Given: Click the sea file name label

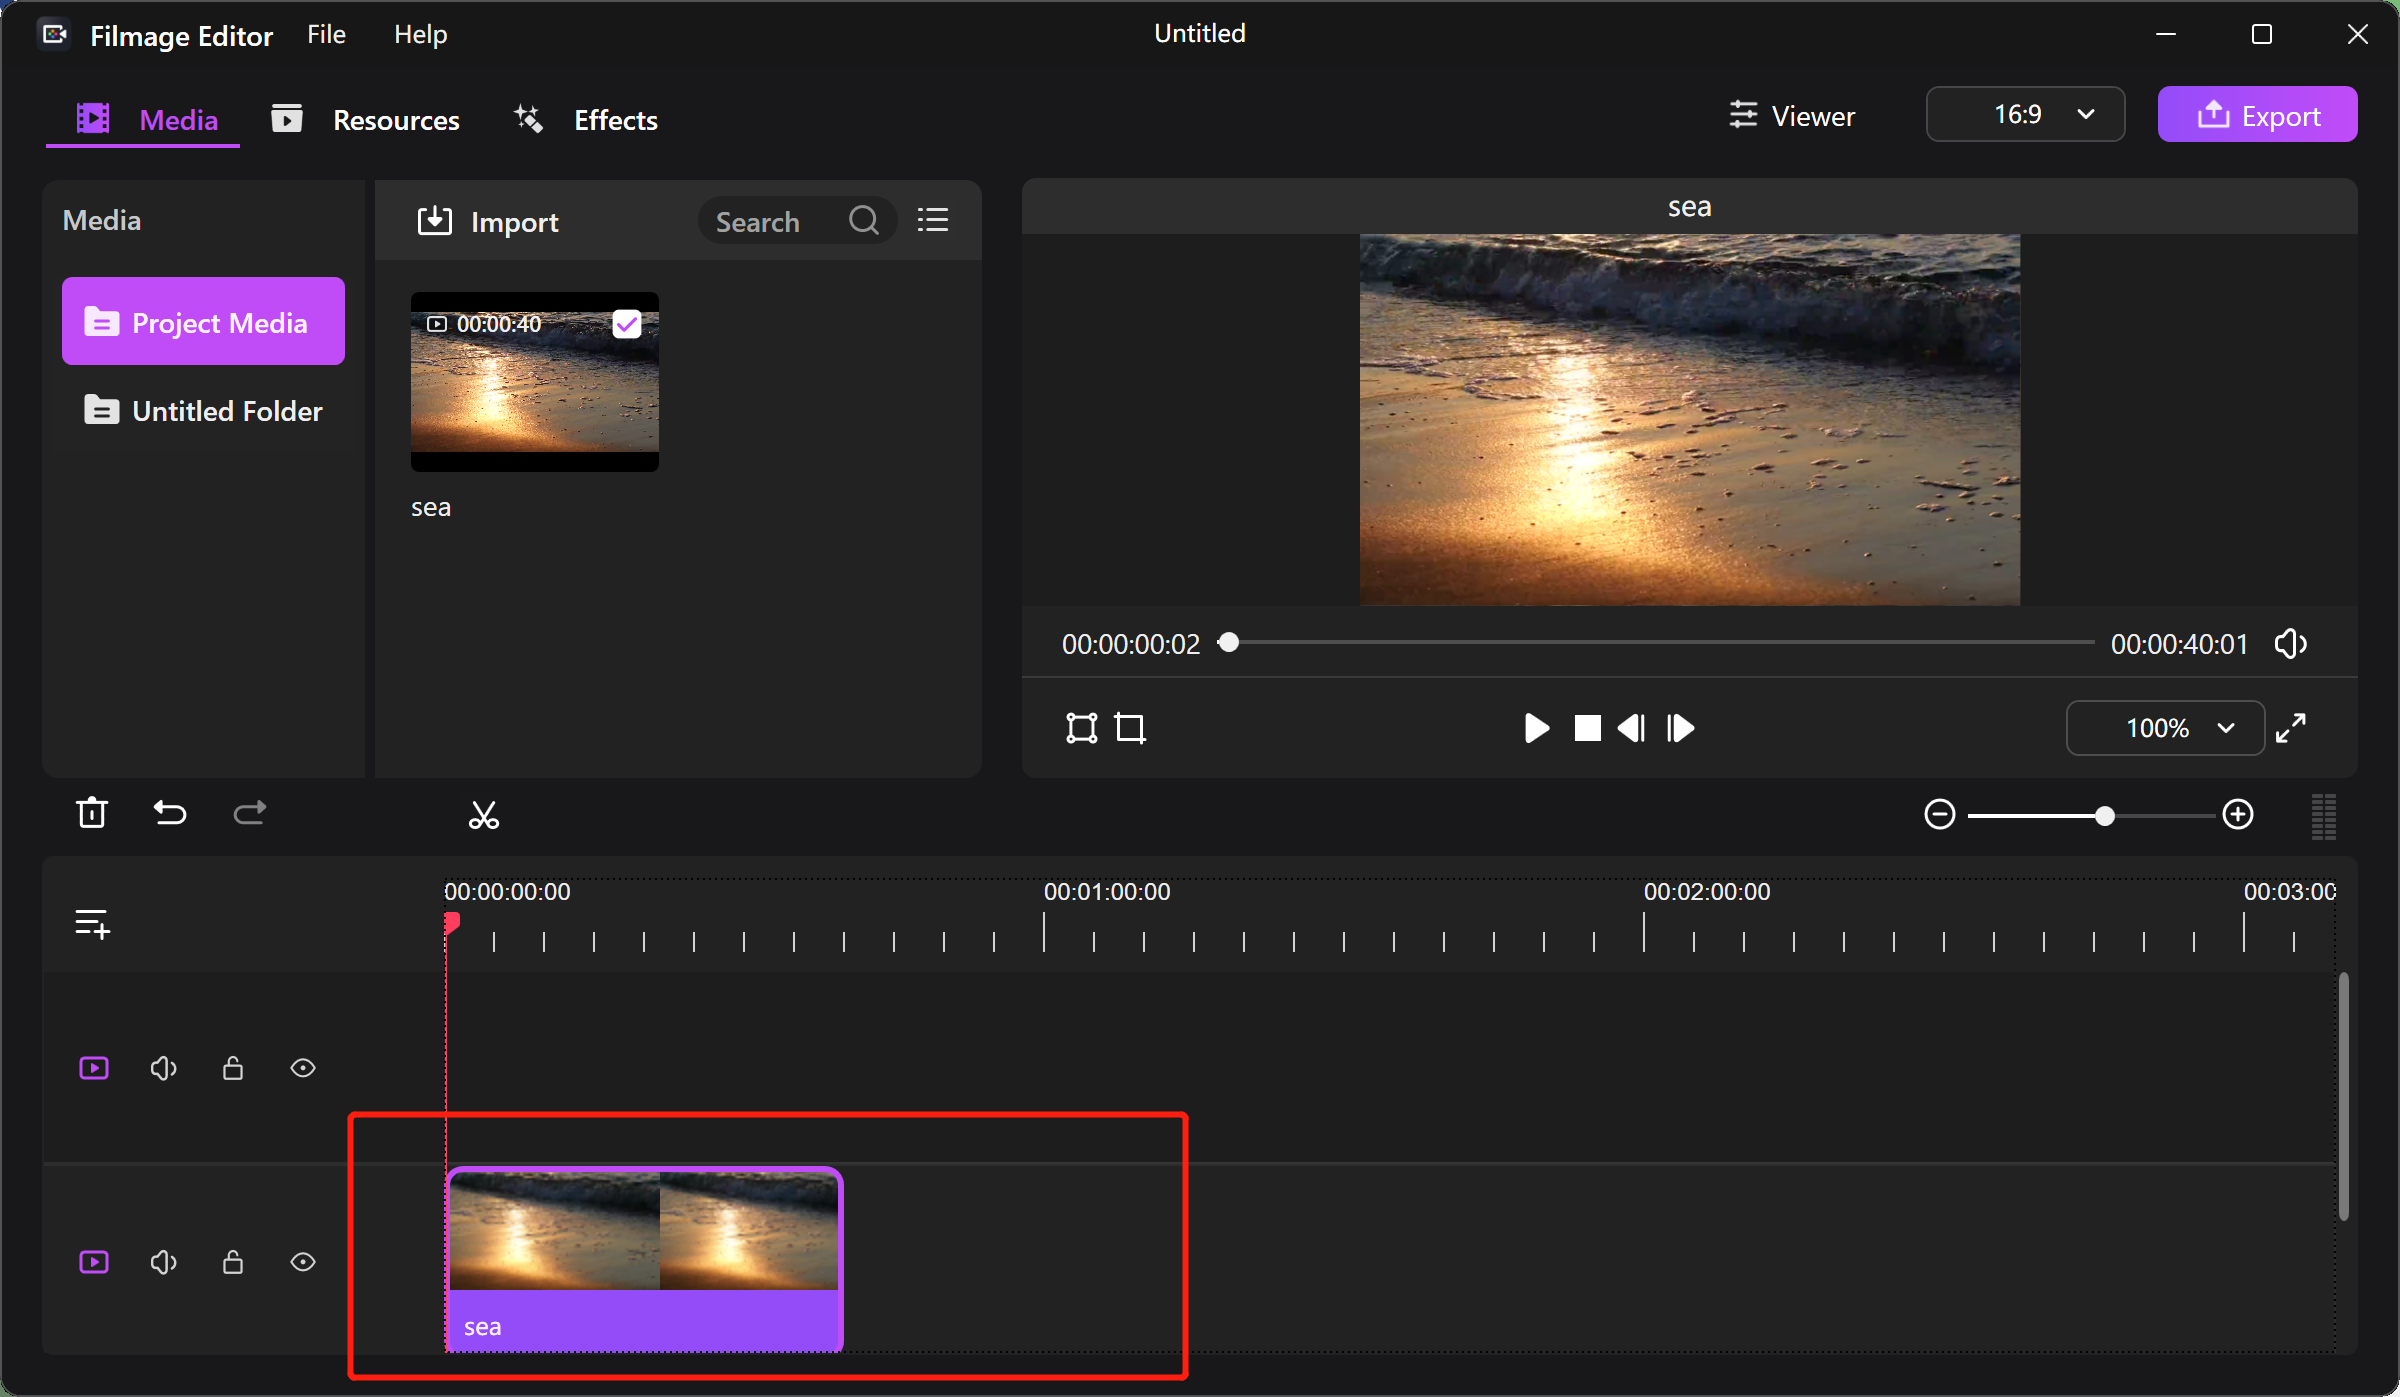Looking at the screenshot, I should [x=431, y=508].
